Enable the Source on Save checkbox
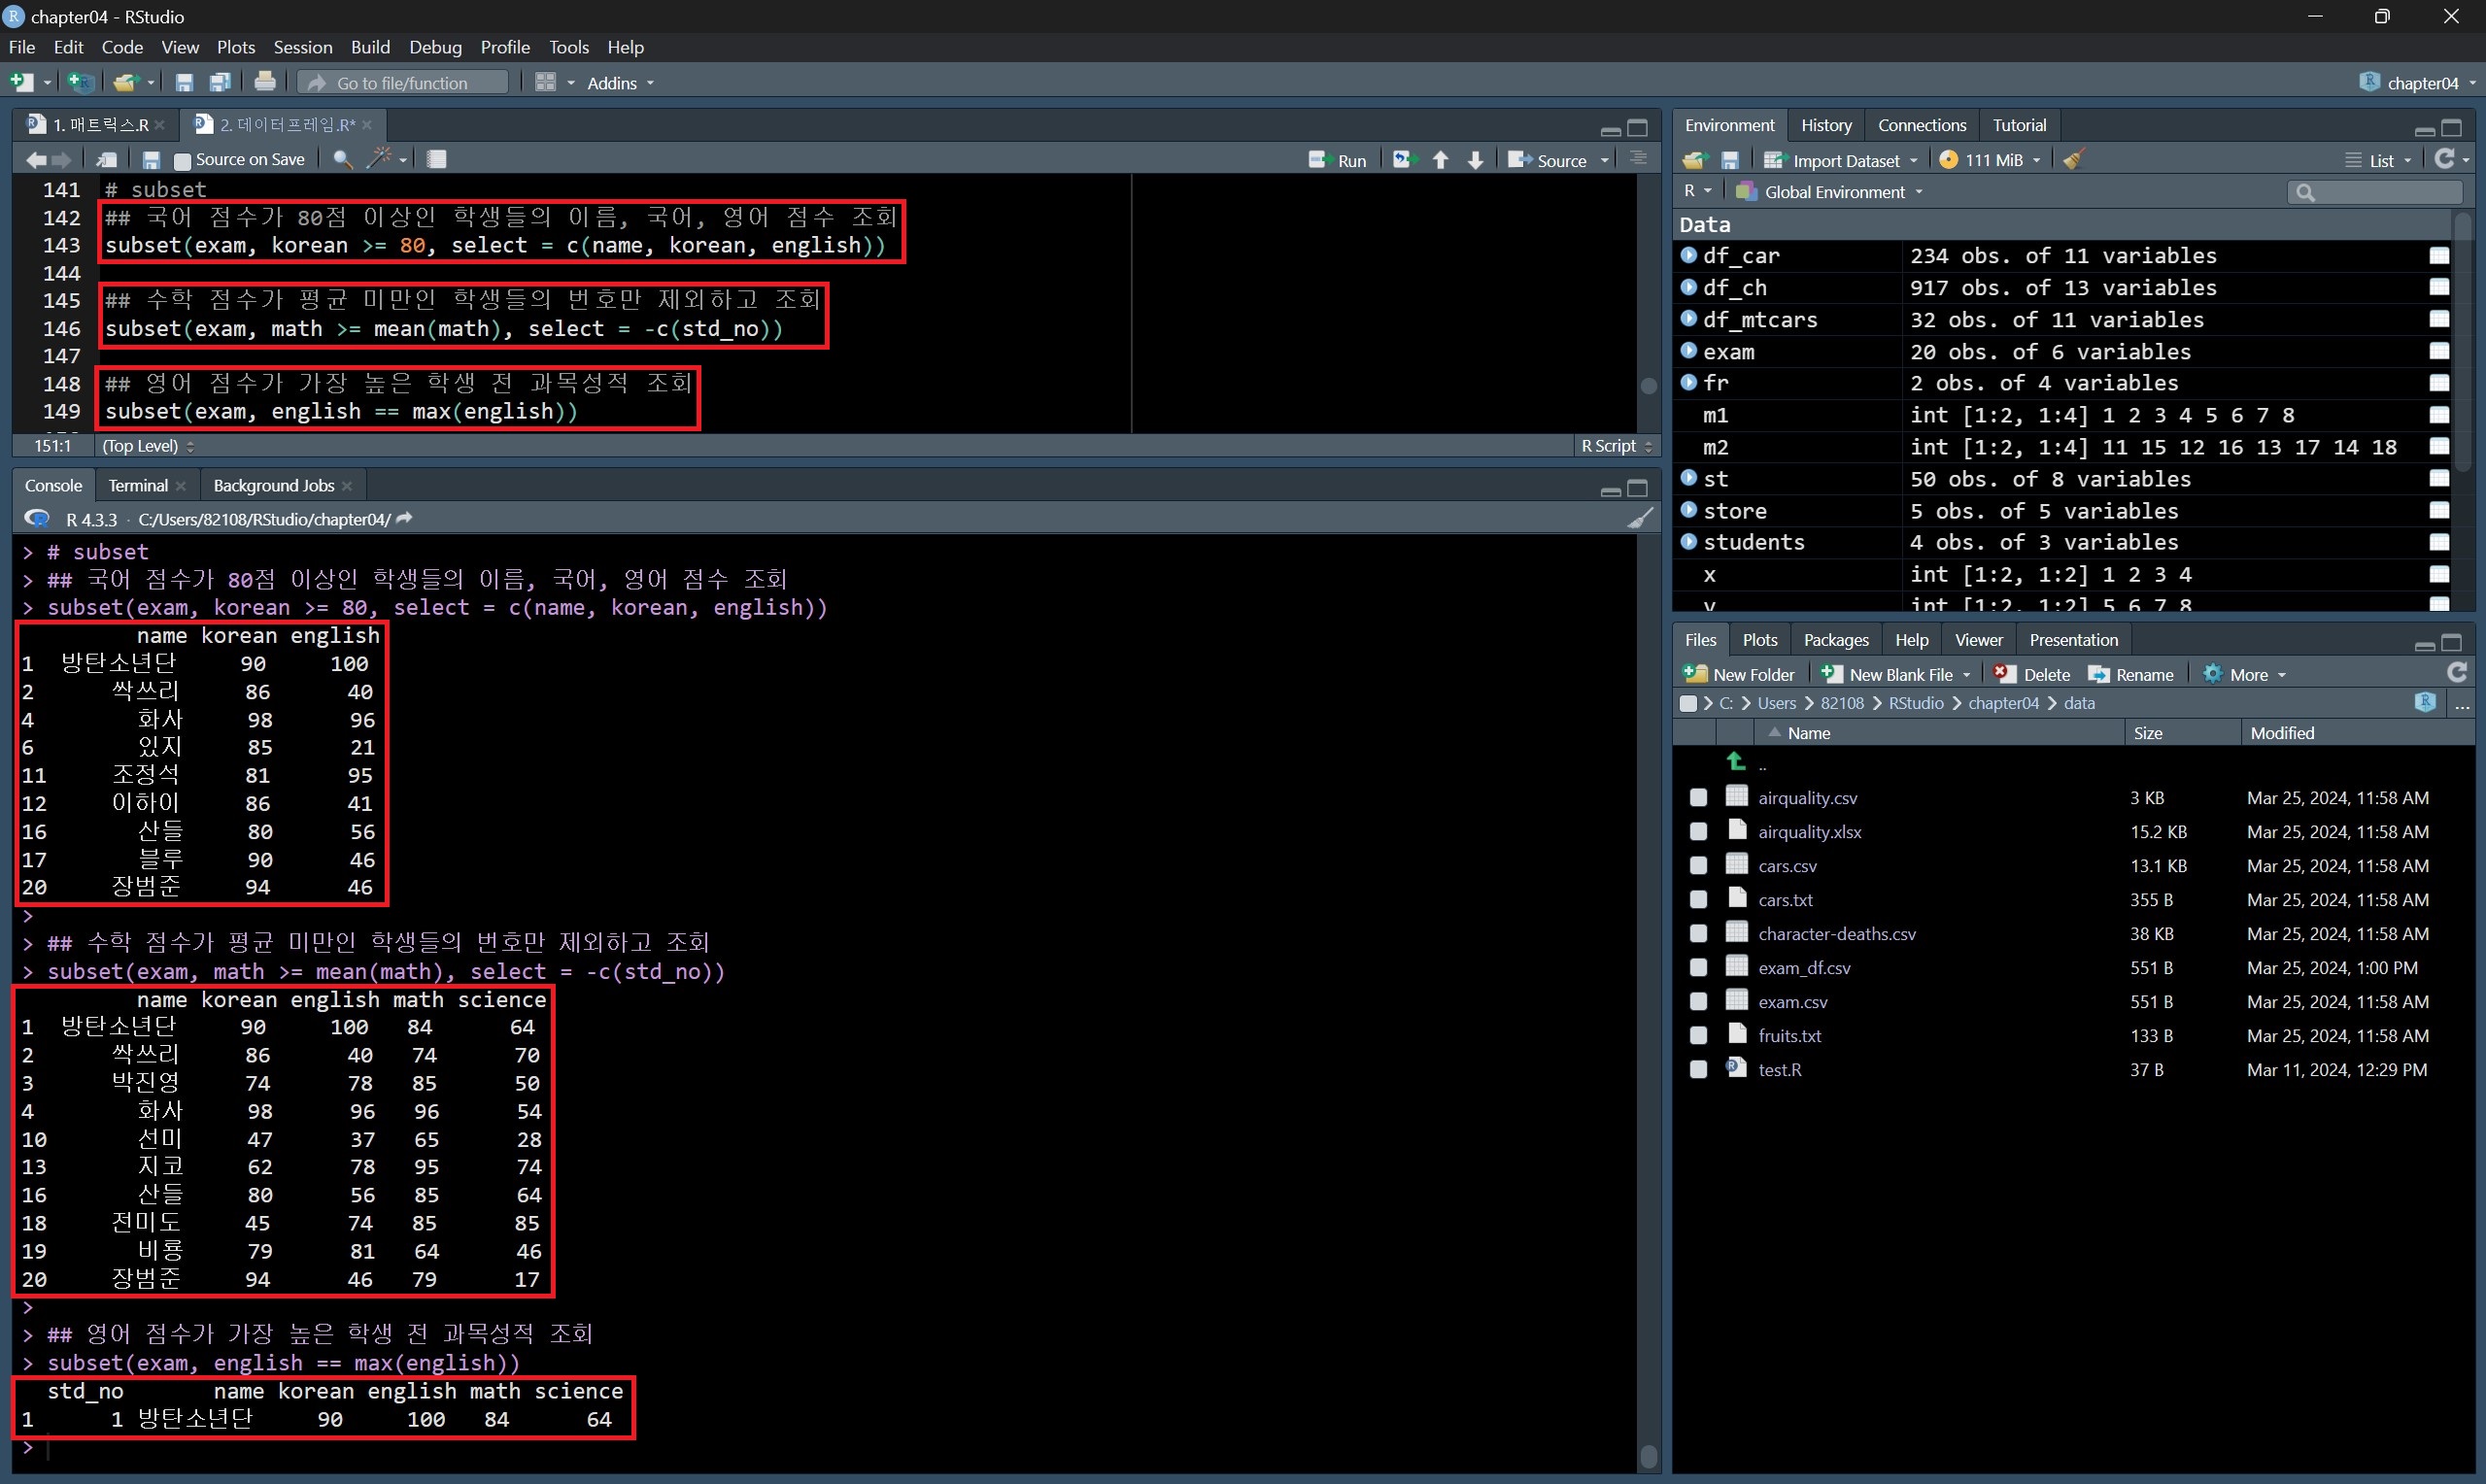Screen dimensions: 2486x1484 pyautogui.click(x=182, y=160)
